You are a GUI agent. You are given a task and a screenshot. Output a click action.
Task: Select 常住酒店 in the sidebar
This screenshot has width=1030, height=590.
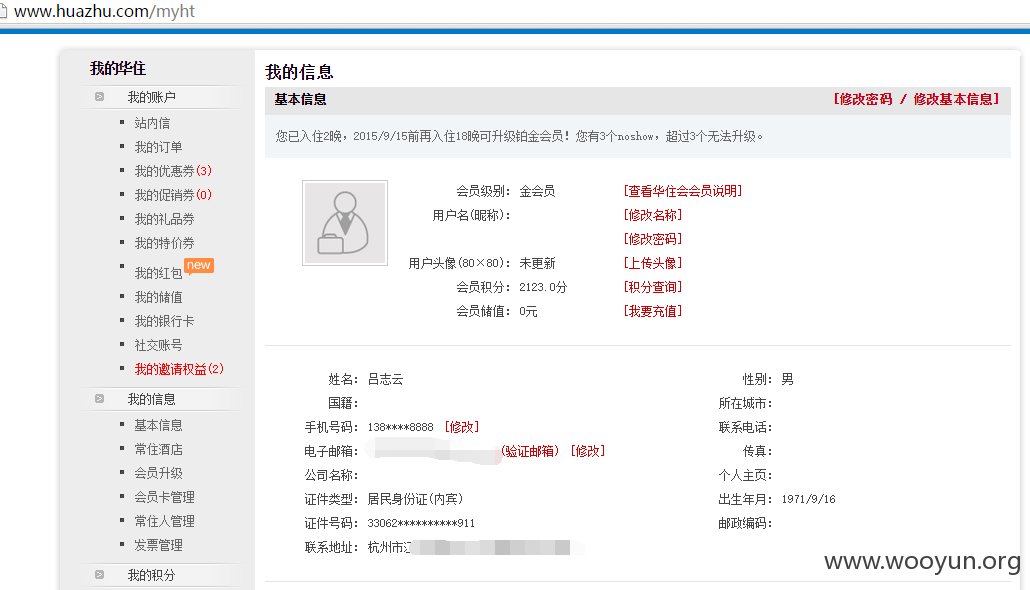click(x=158, y=449)
